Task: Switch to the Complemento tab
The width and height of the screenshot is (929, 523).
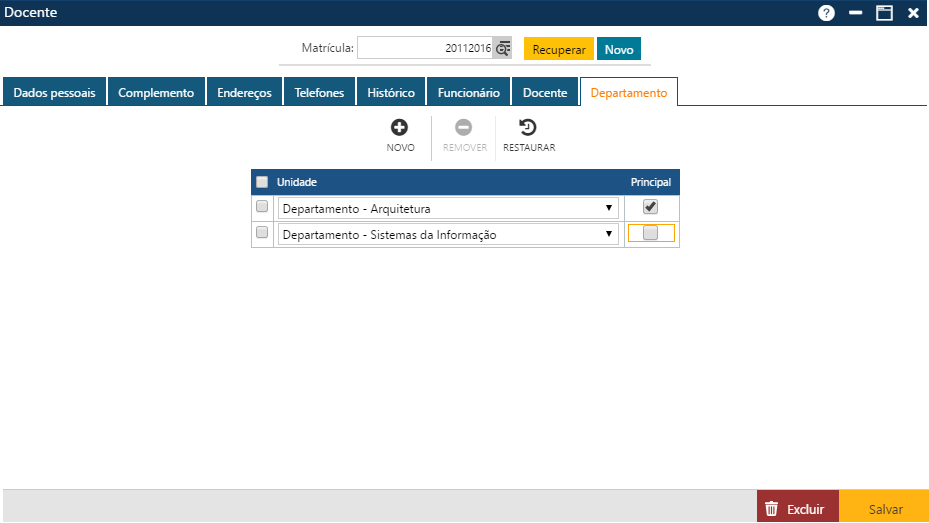Action: [x=156, y=92]
